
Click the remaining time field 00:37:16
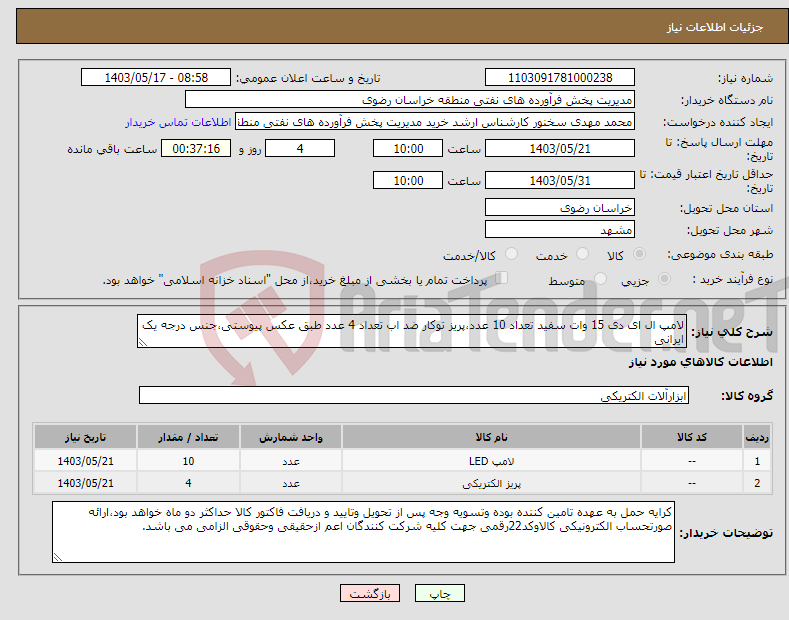pos(196,148)
